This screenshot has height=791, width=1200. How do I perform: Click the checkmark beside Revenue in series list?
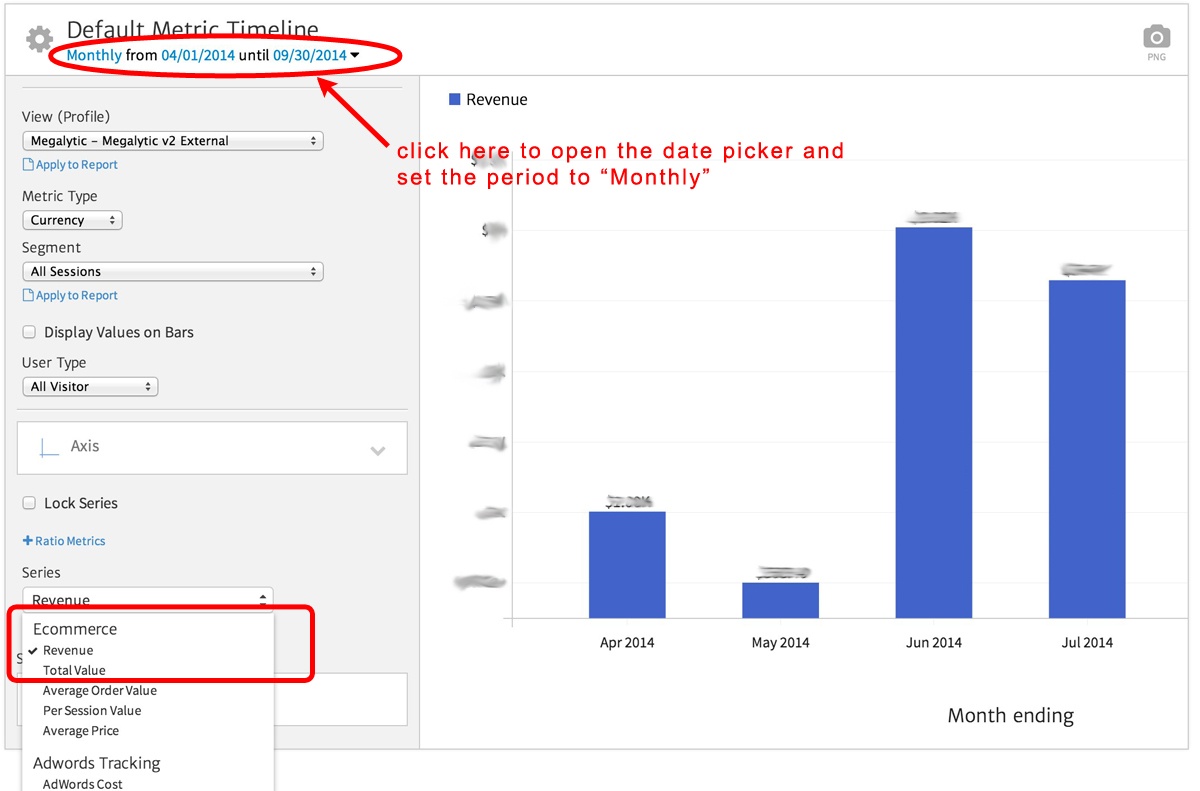(x=34, y=649)
